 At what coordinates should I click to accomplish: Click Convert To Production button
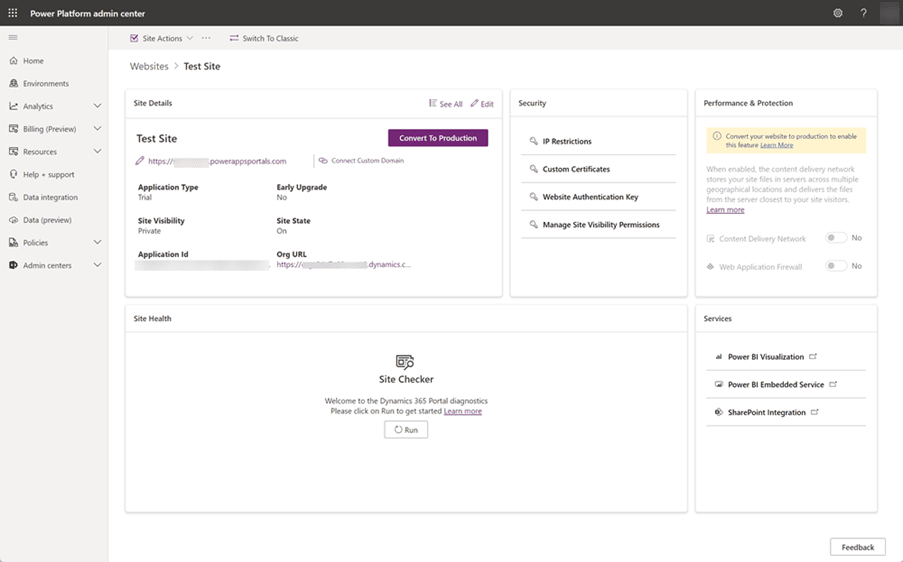click(438, 138)
